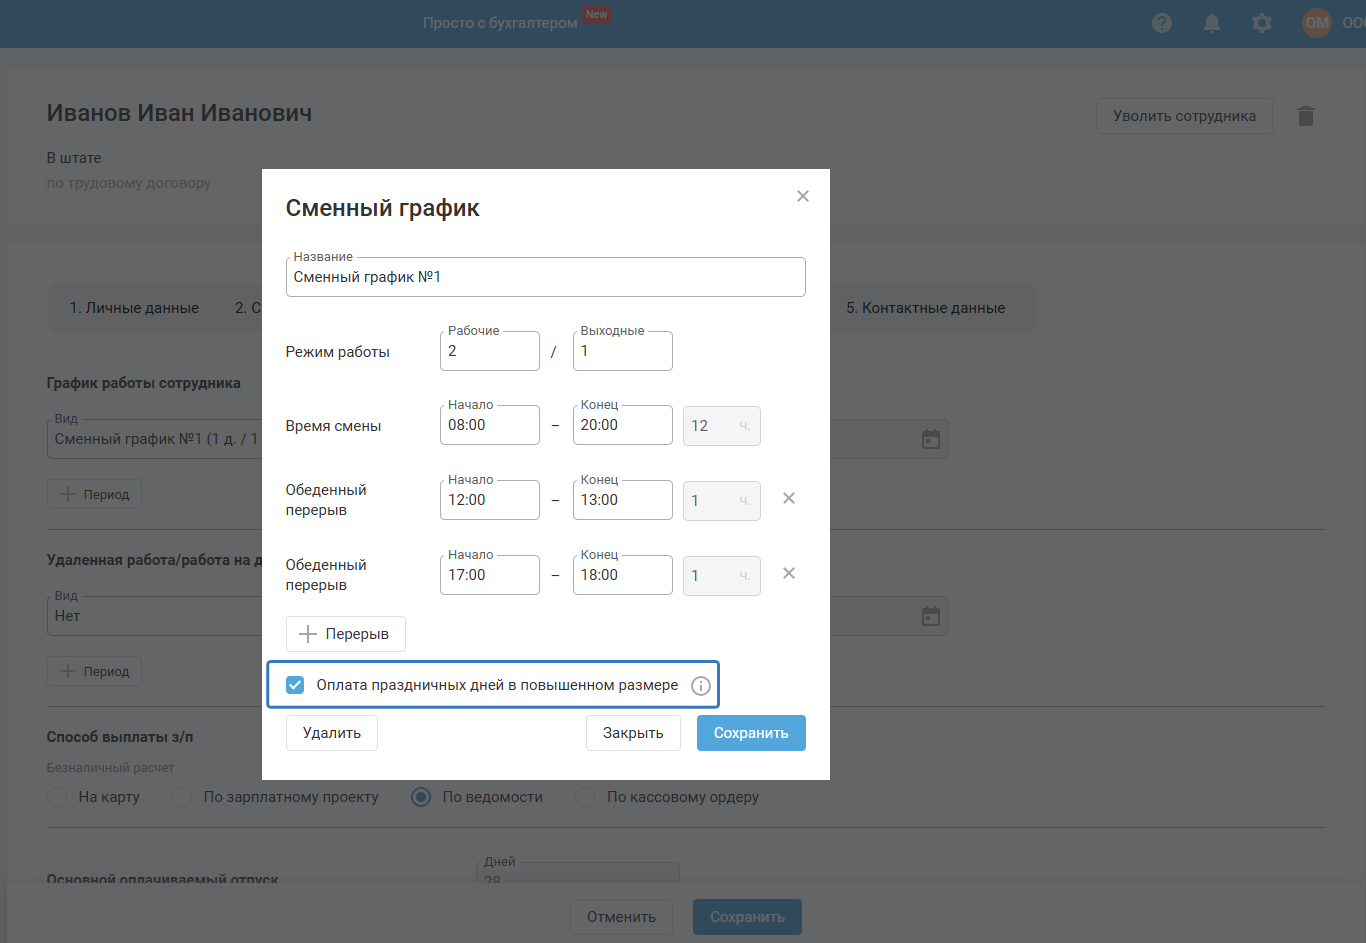This screenshot has width=1366, height=943.
Task: Remove the 12:00–13:00 lunch break
Action: pos(789,498)
